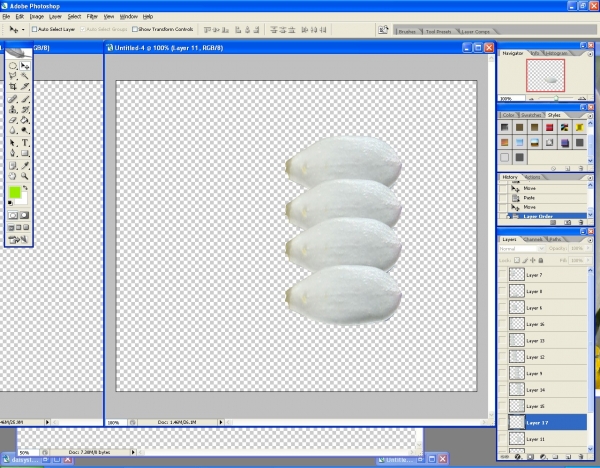Select the Crop tool
Image resolution: width=600 pixels, height=468 pixels.
click(x=13, y=86)
